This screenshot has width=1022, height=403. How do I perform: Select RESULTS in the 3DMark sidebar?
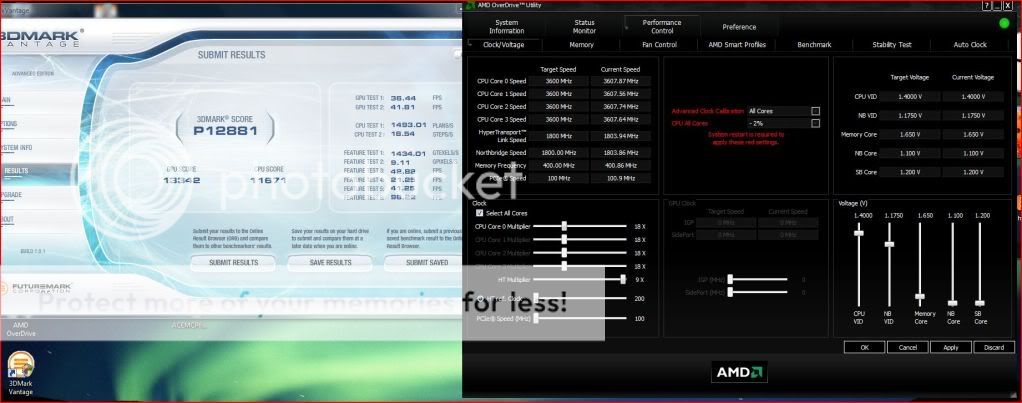16,171
